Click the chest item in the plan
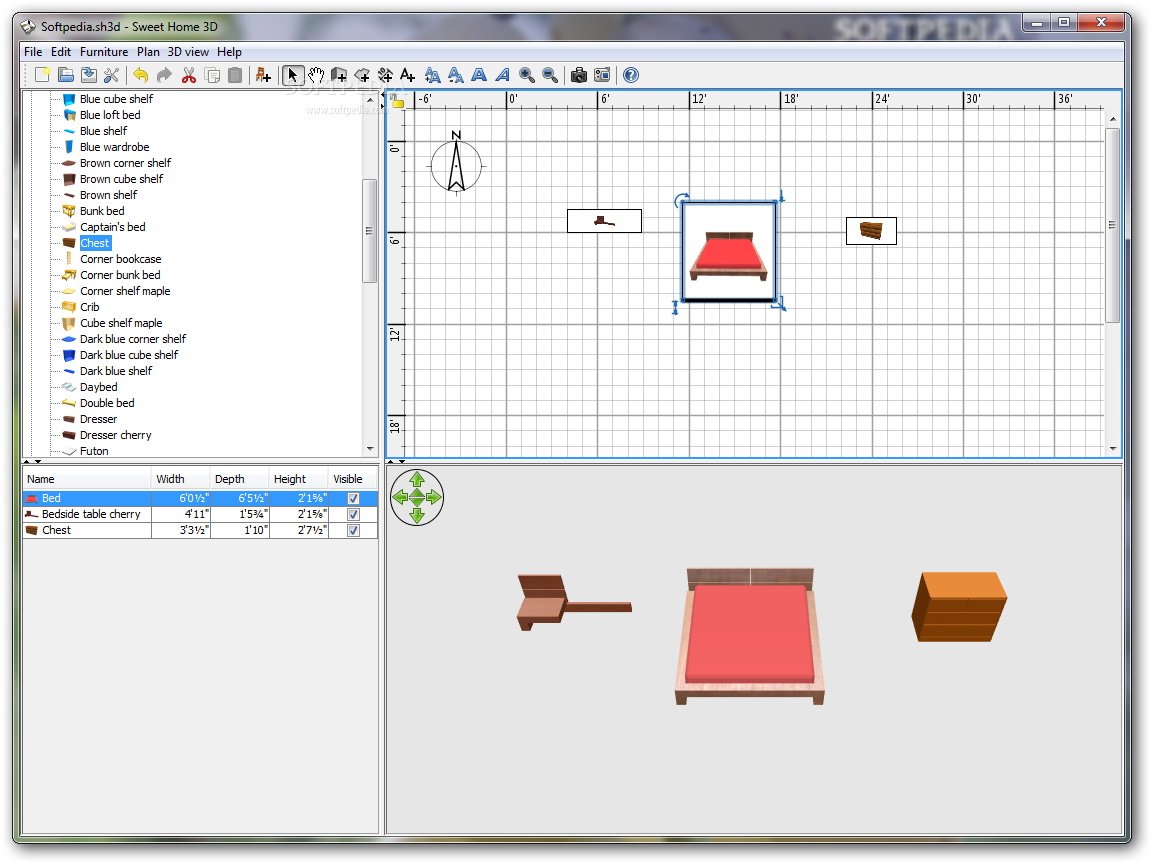The height and width of the screenshot is (864, 1152). coord(871,231)
